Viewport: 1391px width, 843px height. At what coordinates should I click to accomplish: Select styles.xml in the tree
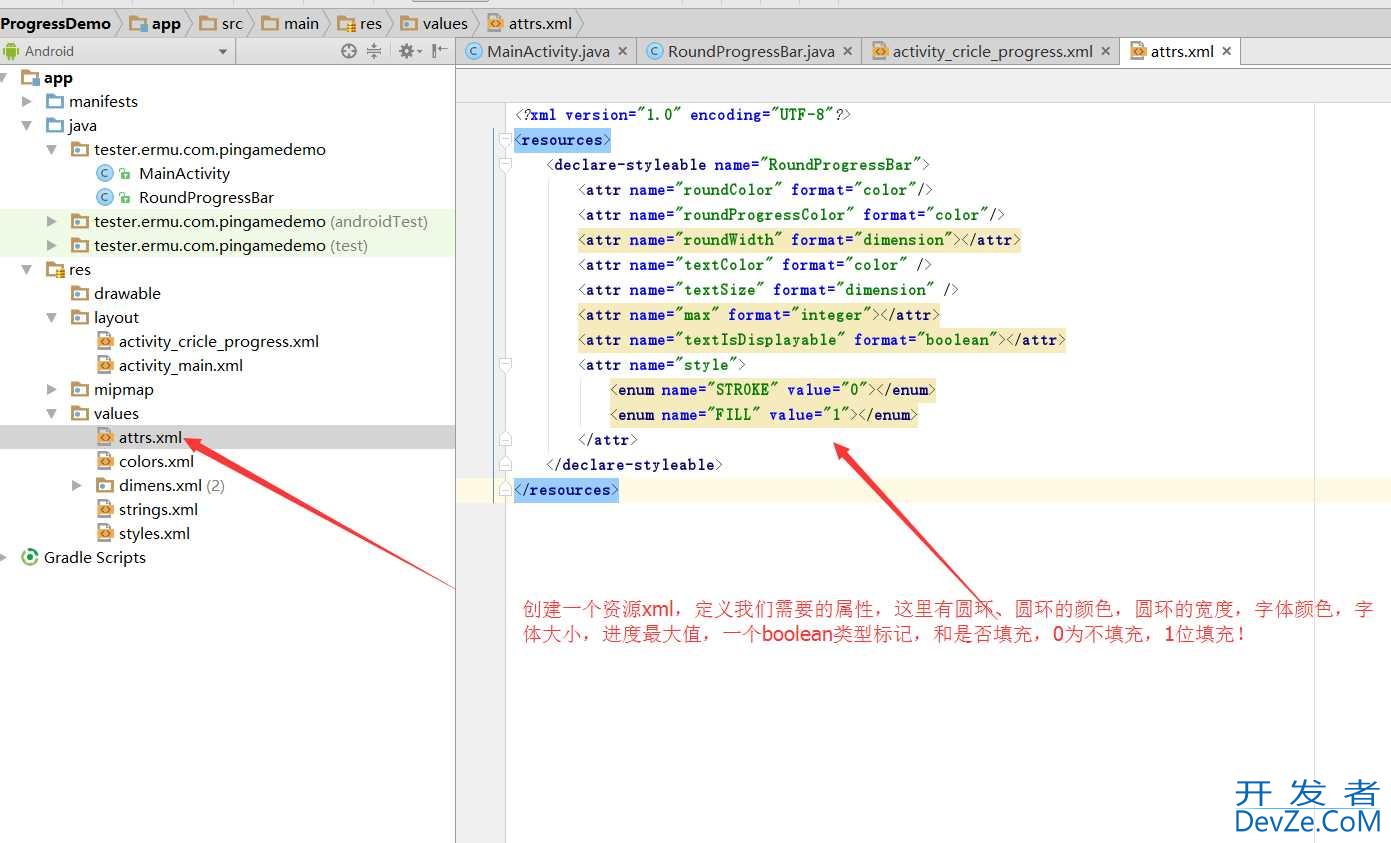154,533
